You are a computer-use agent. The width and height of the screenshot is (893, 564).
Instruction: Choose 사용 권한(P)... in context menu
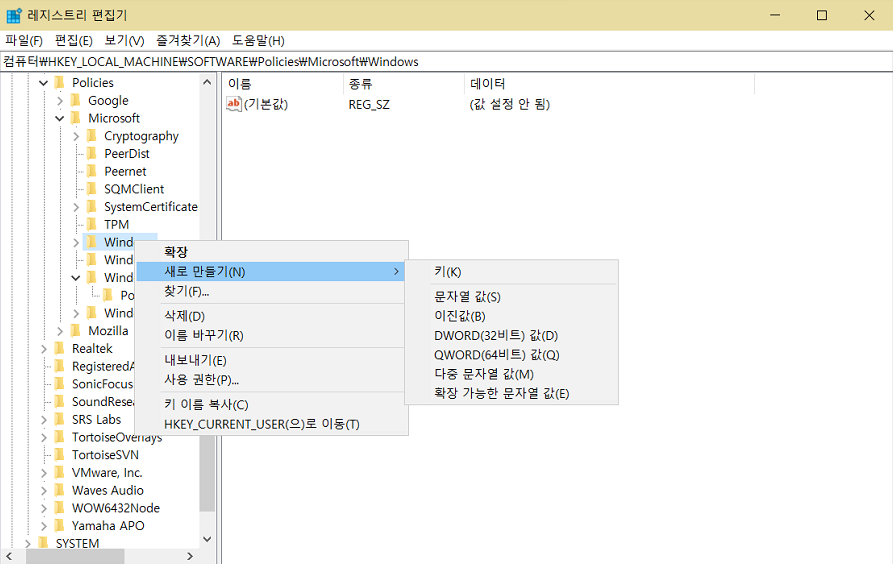click(272, 379)
